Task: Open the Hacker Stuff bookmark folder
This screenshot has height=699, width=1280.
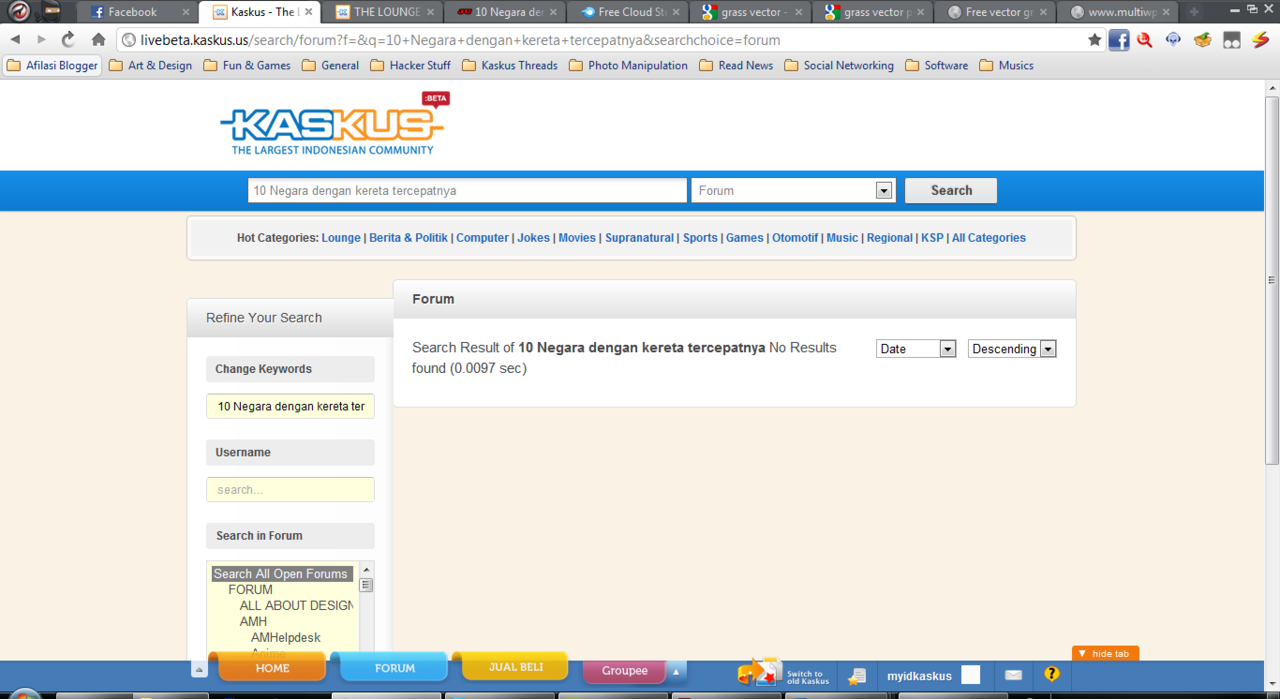Action: 410,65
